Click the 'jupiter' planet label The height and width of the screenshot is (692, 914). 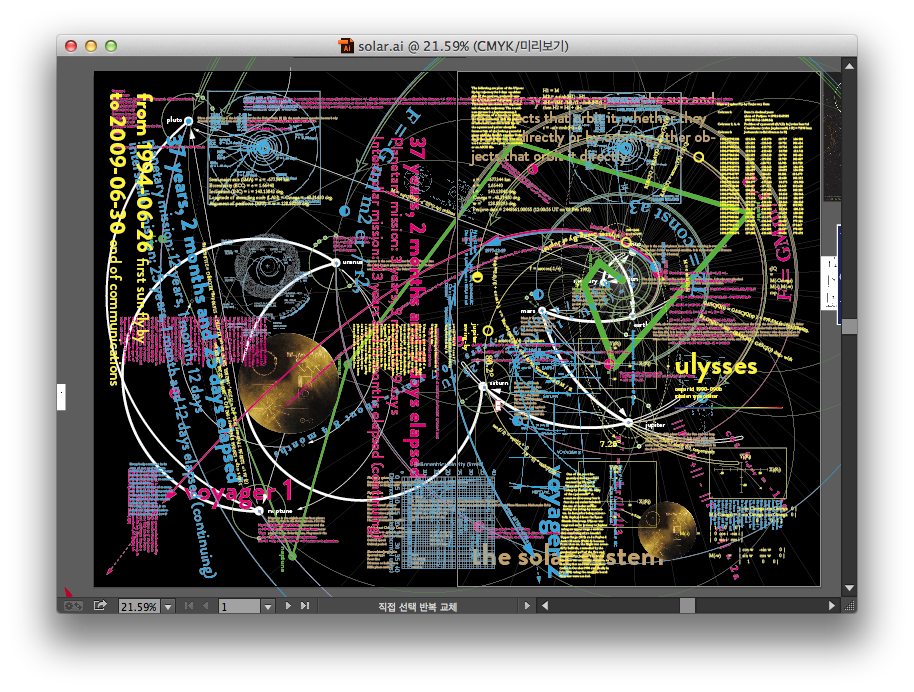(655, 425)
